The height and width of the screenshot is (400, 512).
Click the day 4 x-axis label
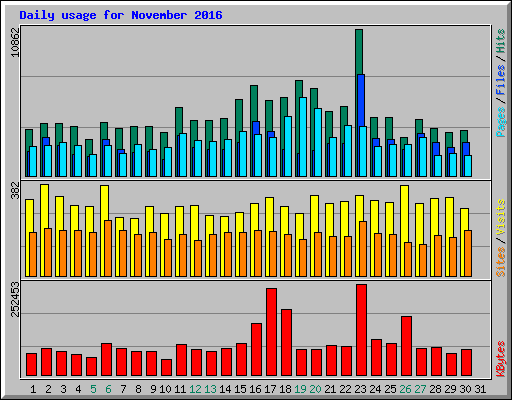point(78,389)
